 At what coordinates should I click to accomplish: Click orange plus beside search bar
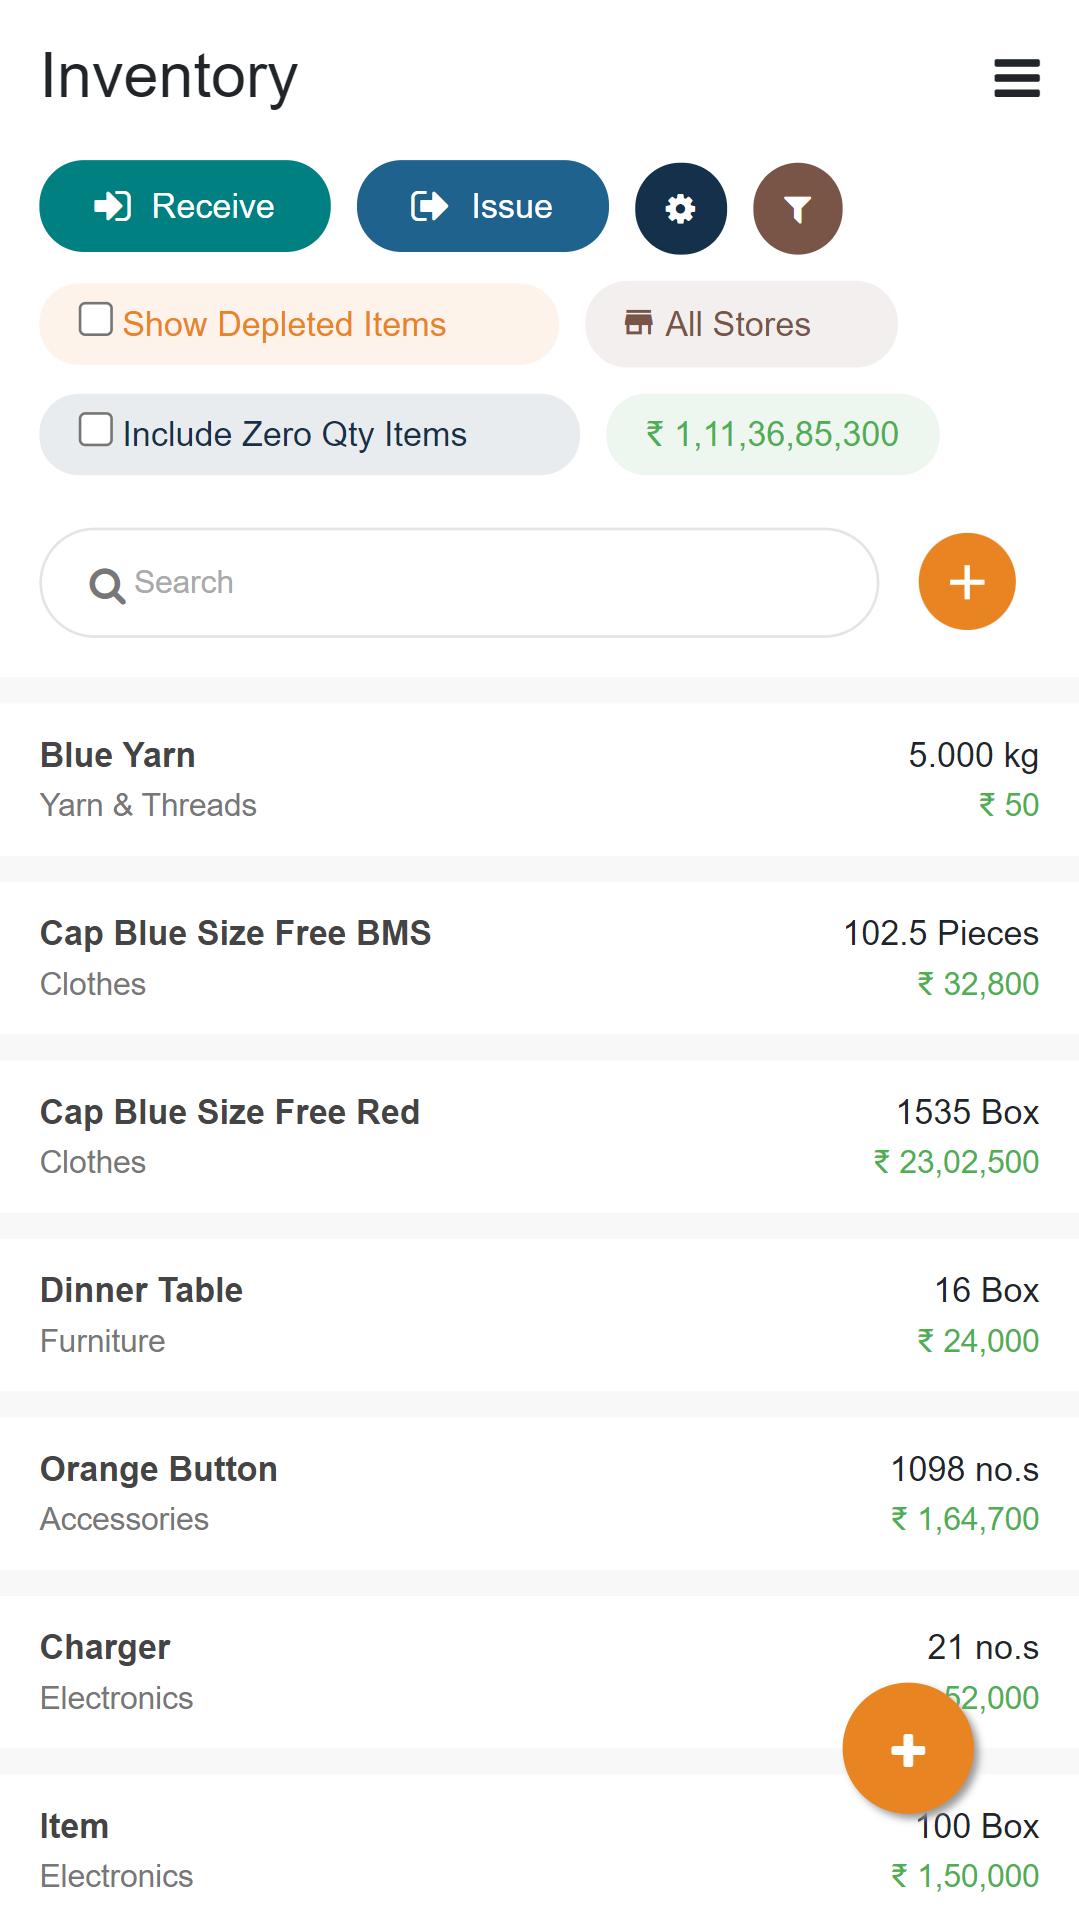(967, 582)
